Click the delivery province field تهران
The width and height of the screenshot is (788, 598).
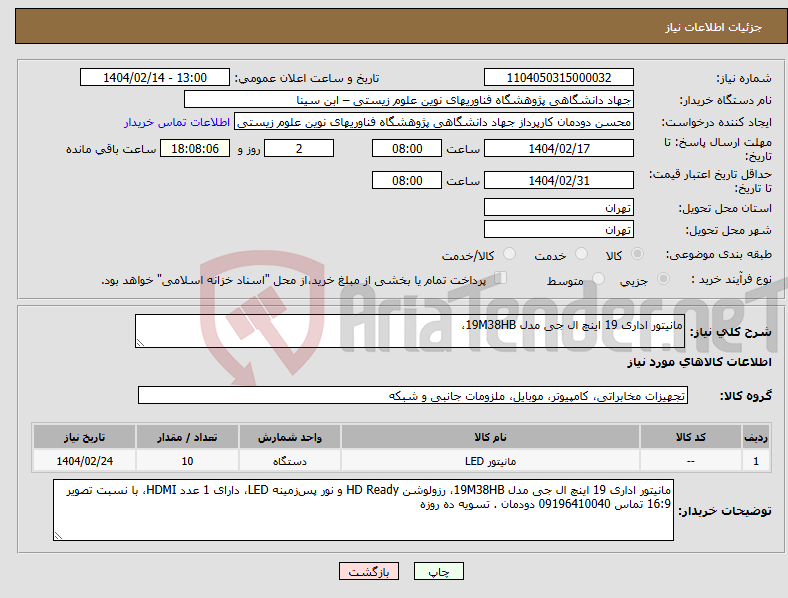(558, 207)
